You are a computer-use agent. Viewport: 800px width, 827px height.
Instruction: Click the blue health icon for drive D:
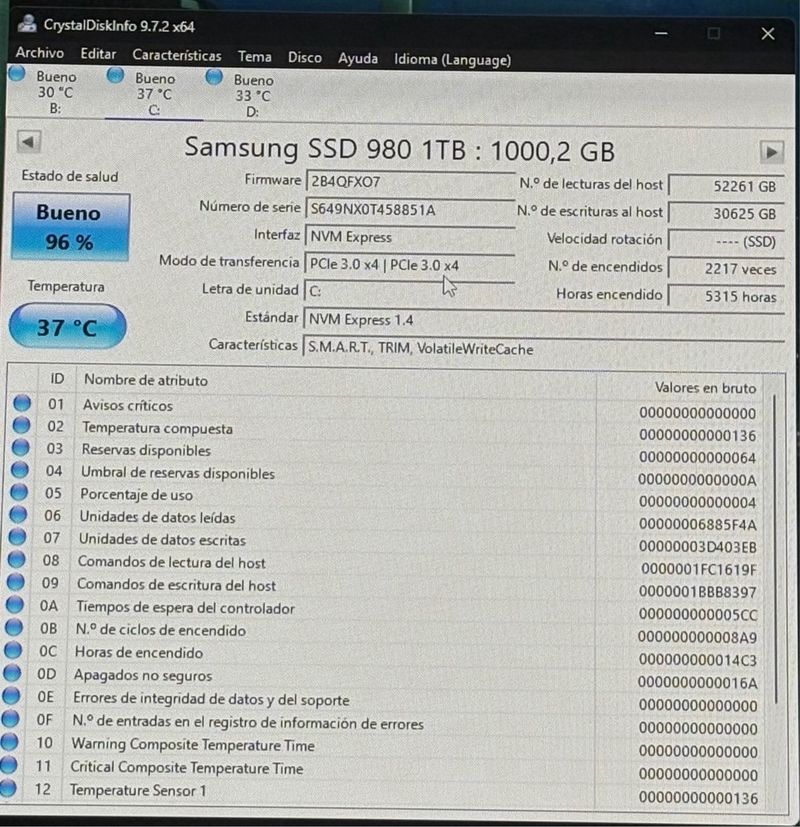[x=214, y=77]
